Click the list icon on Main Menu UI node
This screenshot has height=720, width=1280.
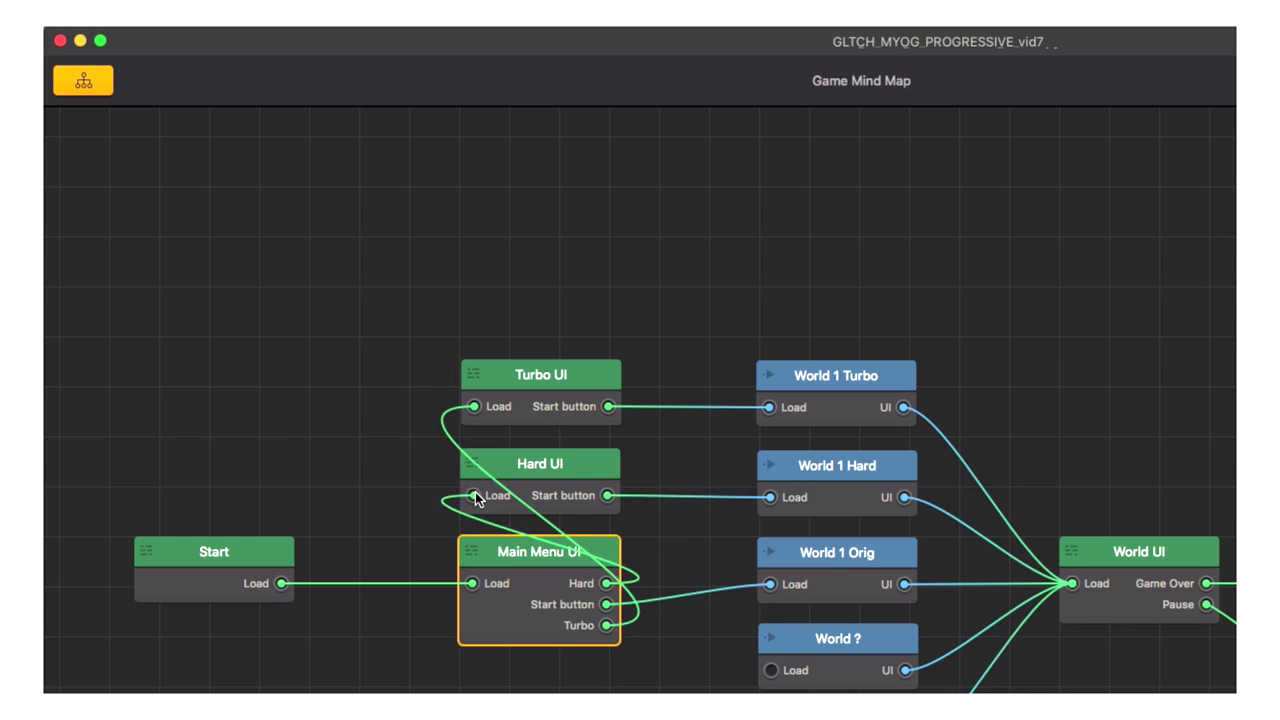(472, 551)
